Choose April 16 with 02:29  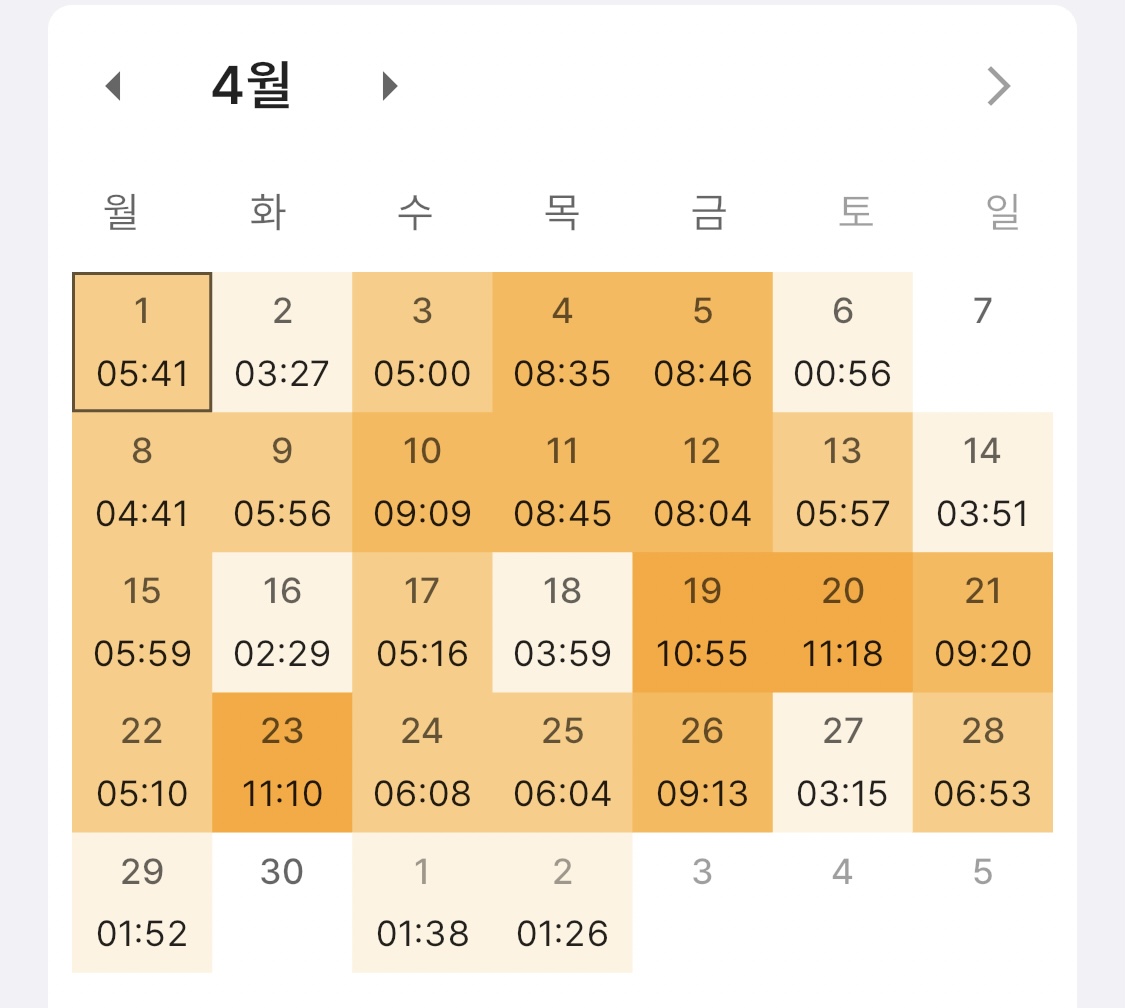(282, 622)
